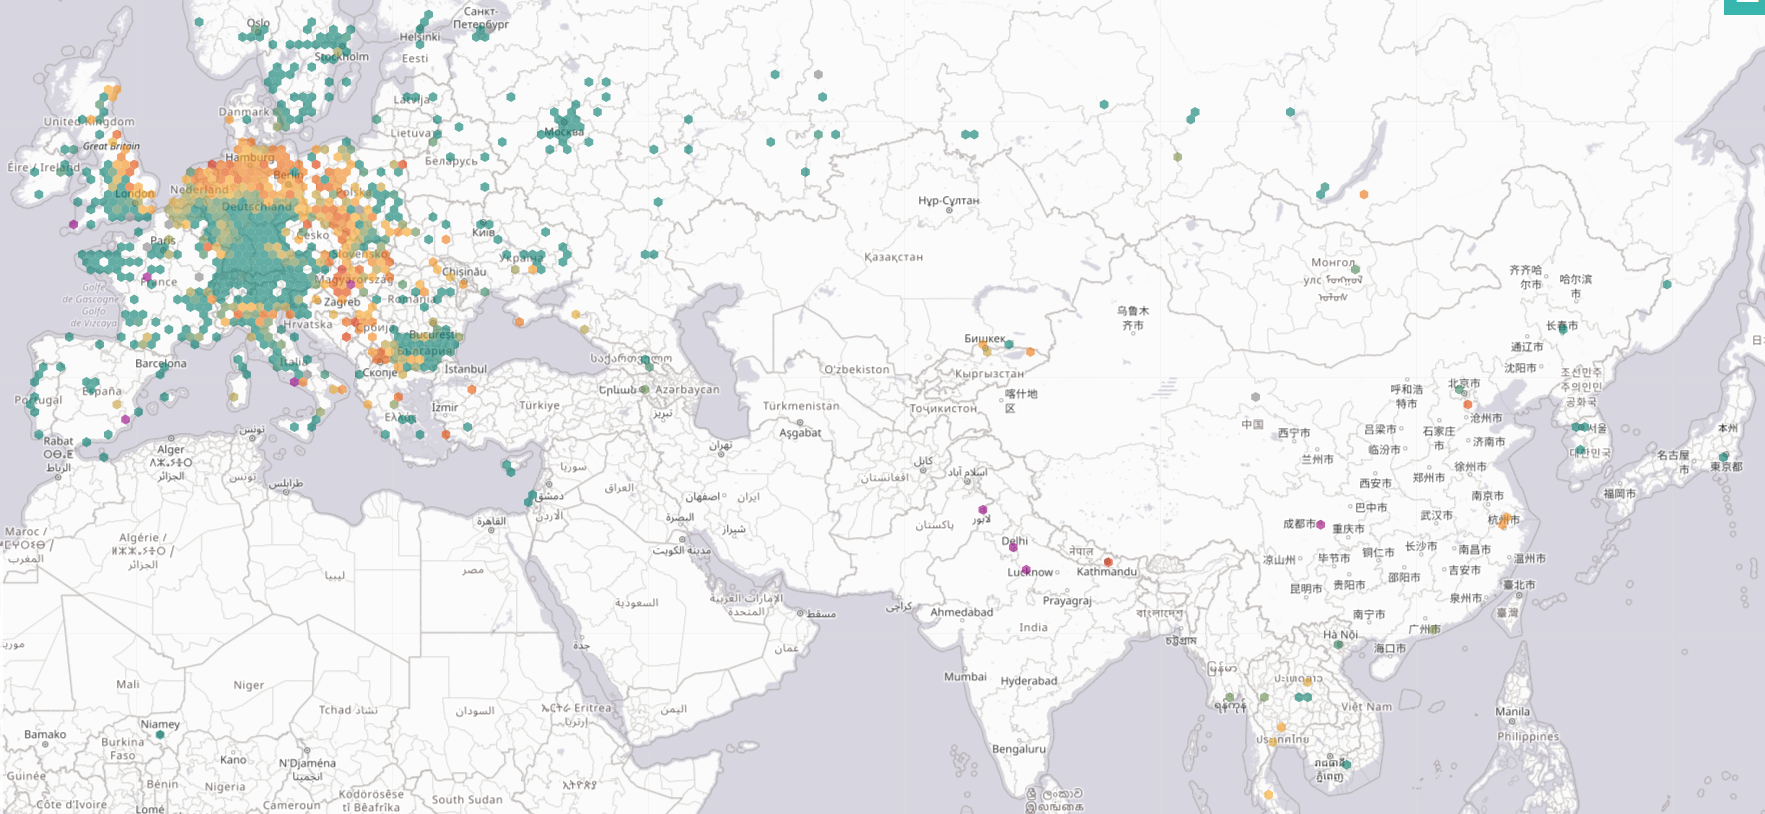Select the Stockholm label

click(342, 57)
